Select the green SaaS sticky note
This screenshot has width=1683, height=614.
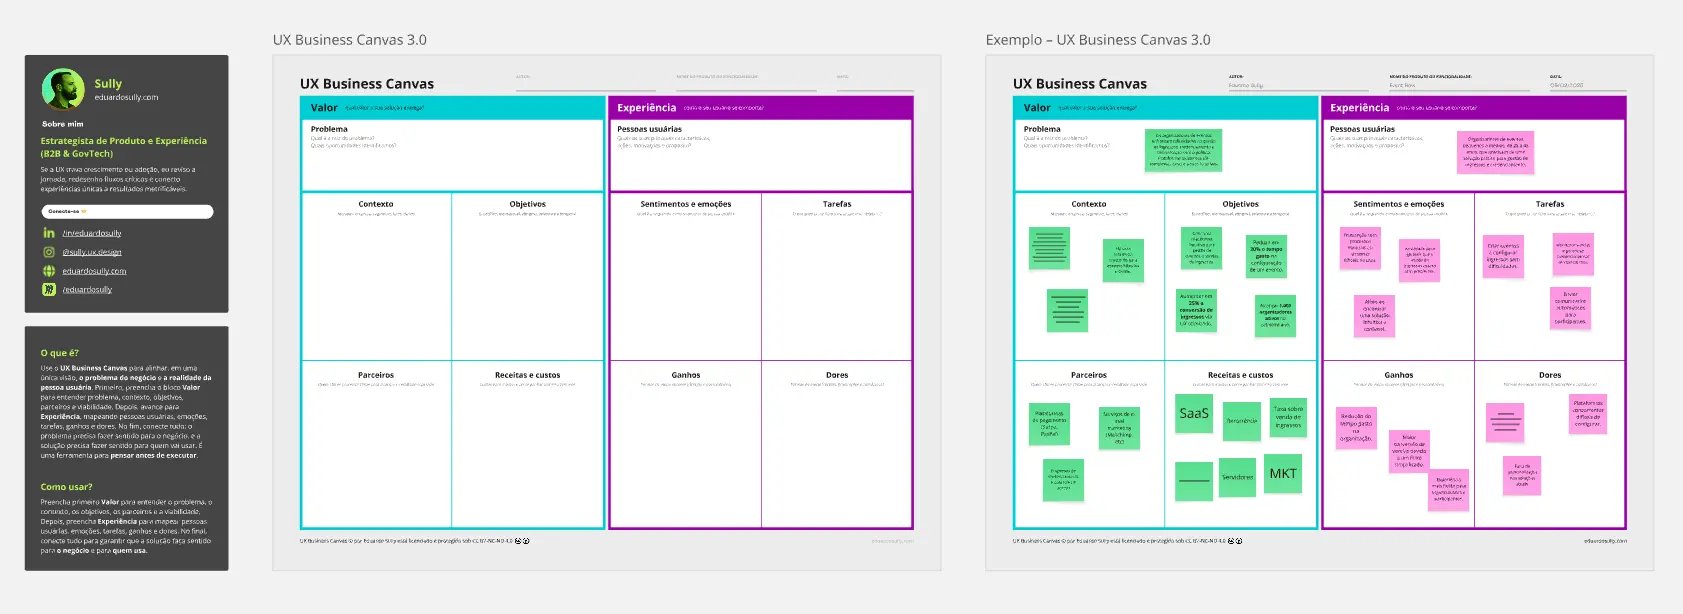click(1194, 413)
